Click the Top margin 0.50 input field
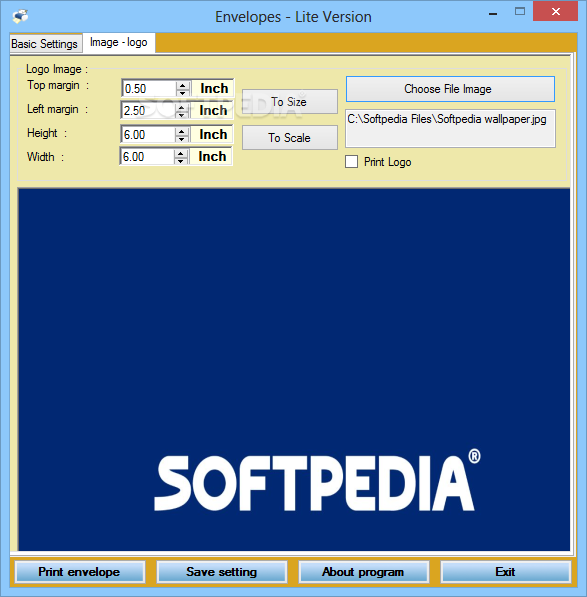 click(x=150, y=89)
